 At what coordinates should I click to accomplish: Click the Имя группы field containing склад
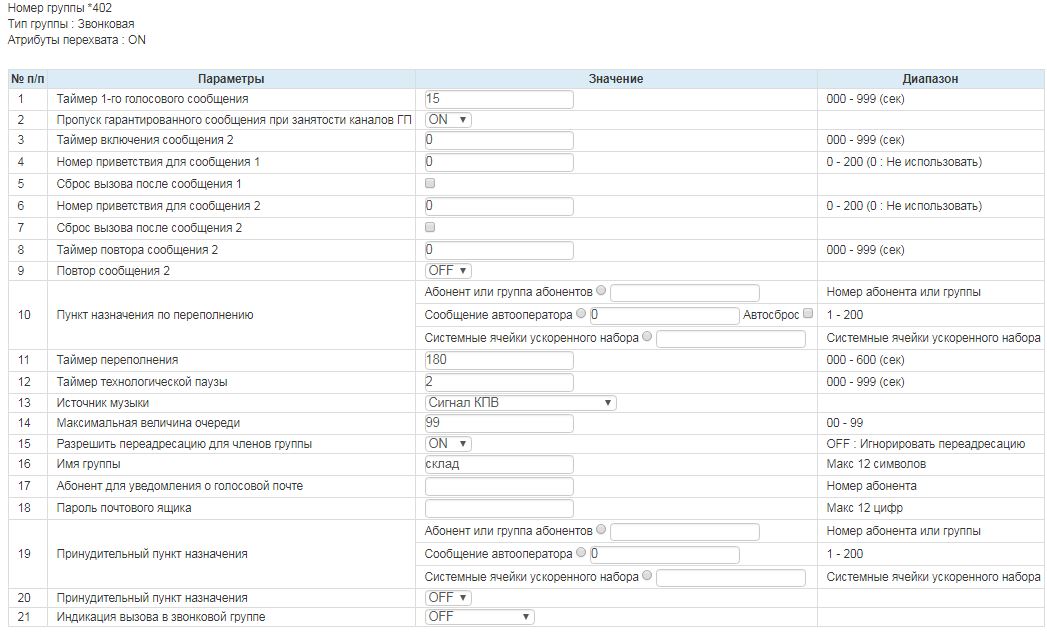(x=499, y=464)
